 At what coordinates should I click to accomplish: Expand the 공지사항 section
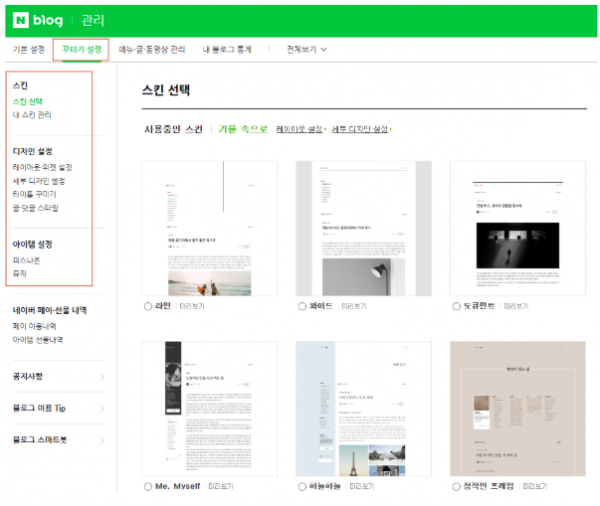pos(59,377)
